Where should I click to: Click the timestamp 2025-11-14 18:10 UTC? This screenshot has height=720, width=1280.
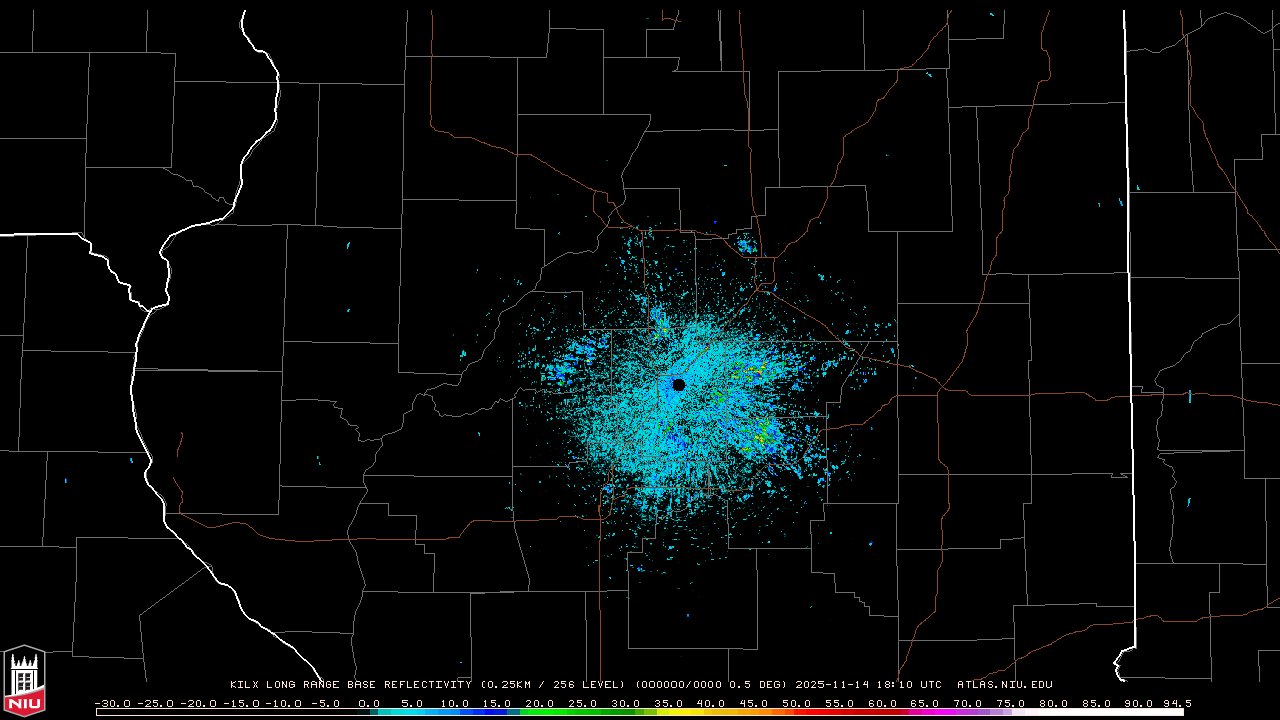[869, 685]
